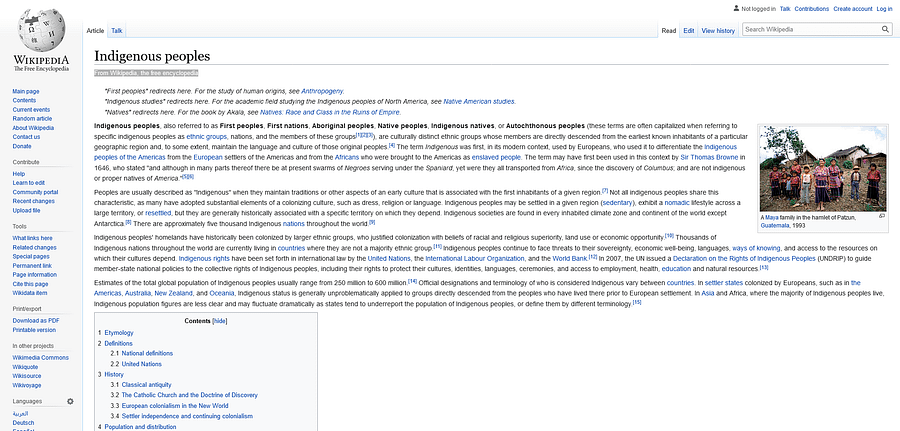Go to Main page in the sidebar
The image size is (900, 431).
tap(26, 91)
